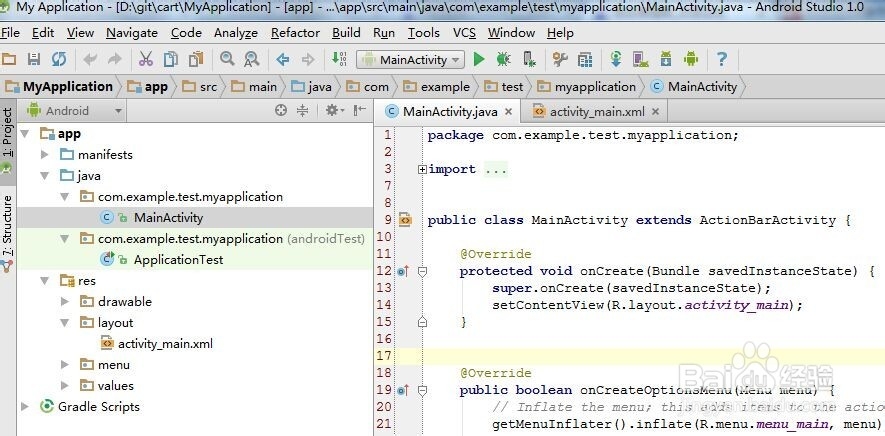
Task: Expand the values folder
Action: click(65, 386)
